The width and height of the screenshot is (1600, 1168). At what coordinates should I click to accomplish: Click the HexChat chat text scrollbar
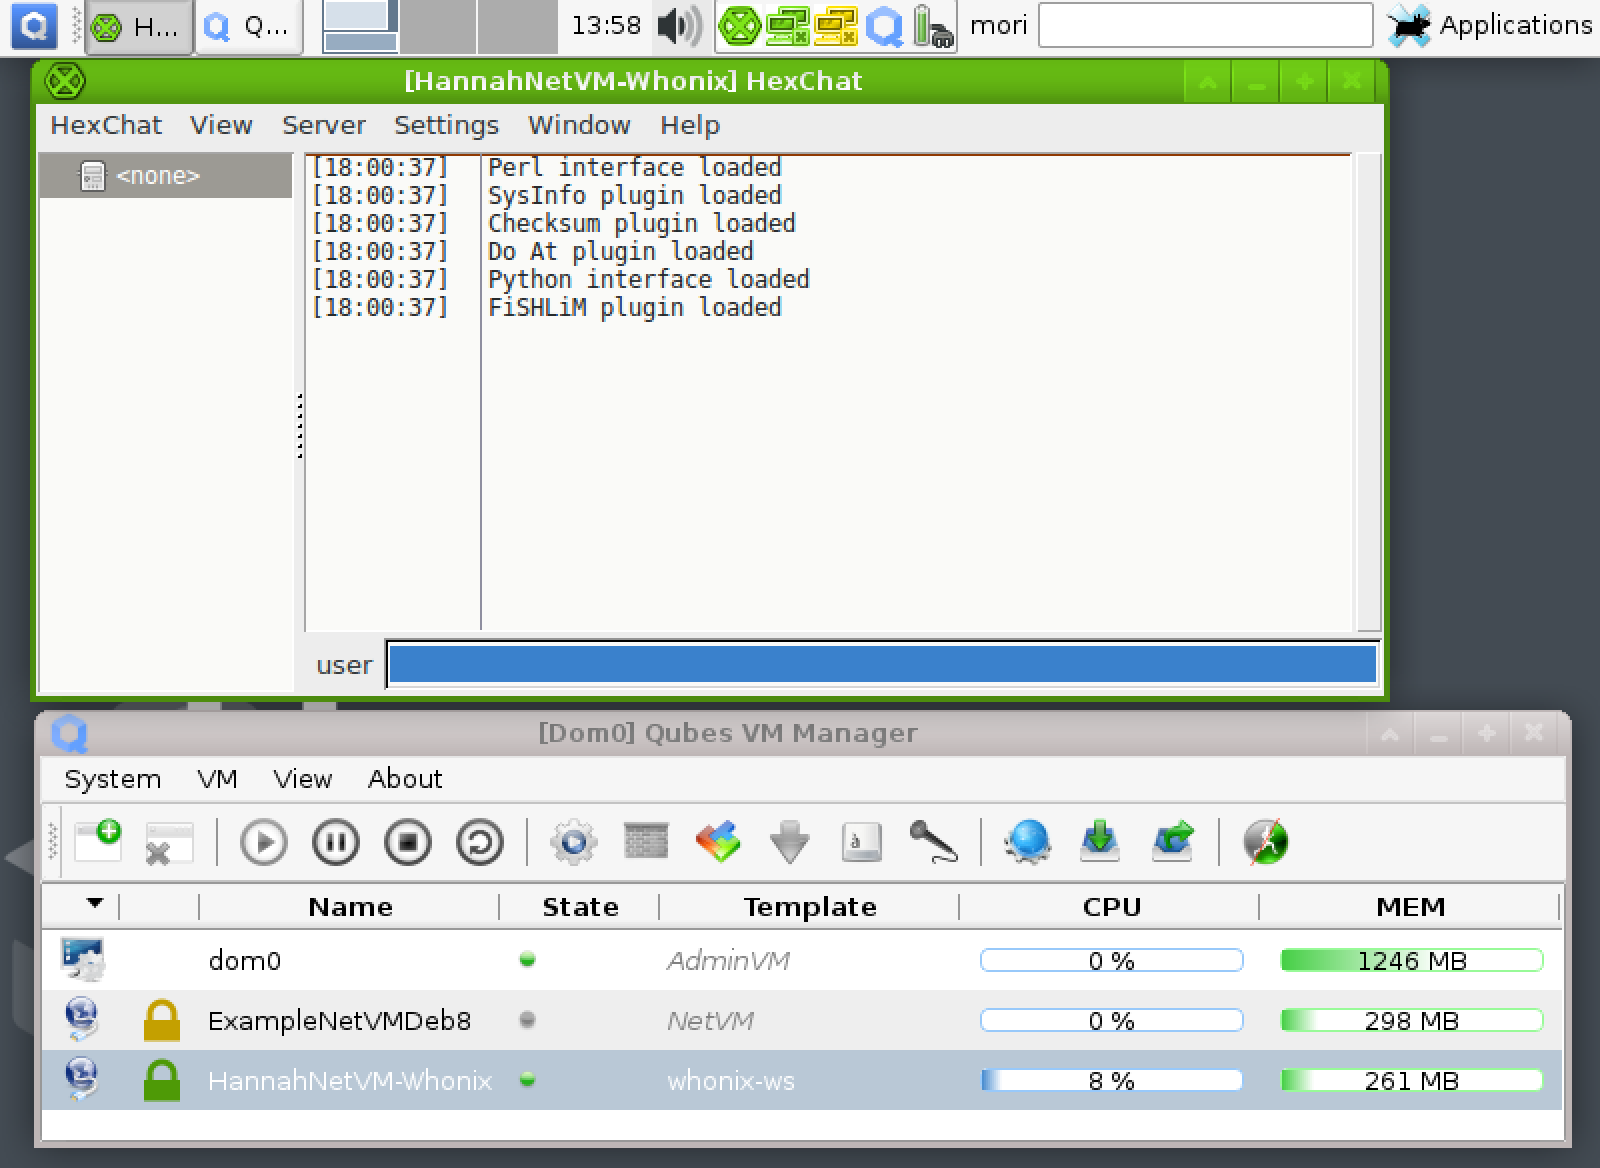[x=1367, y=392]
